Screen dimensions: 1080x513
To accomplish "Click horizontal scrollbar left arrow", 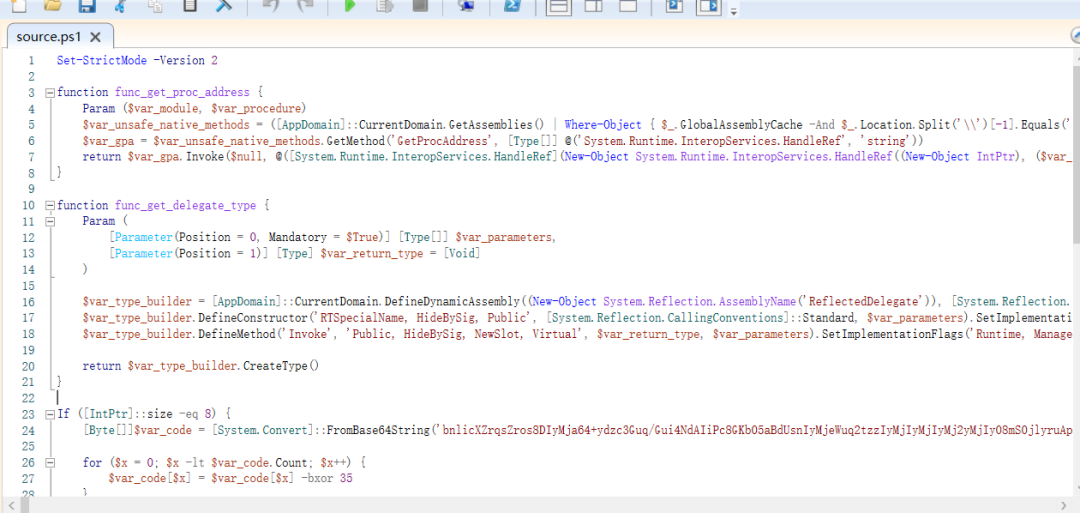I will coord(11,506).
